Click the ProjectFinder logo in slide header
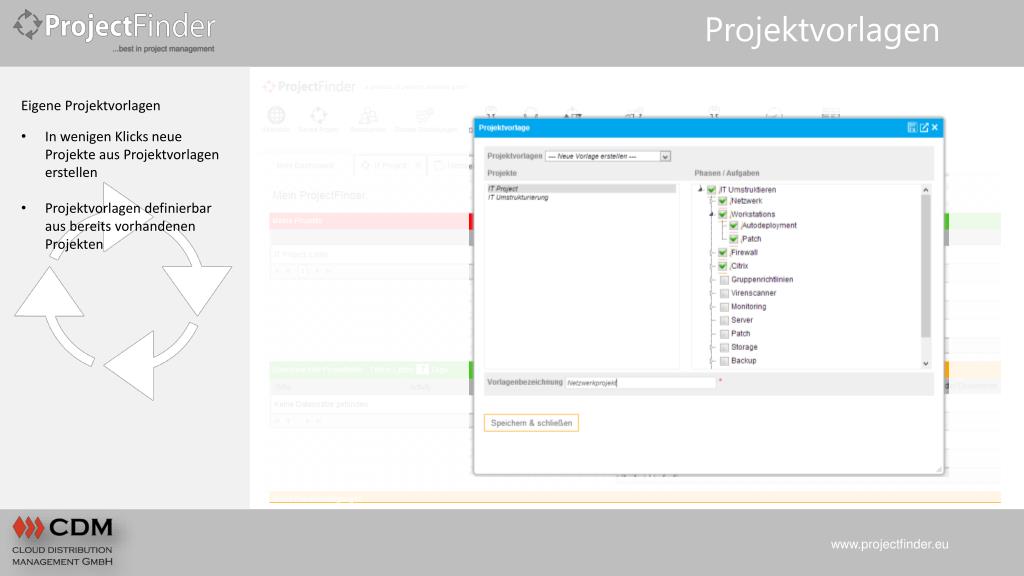 pos(114,31)
